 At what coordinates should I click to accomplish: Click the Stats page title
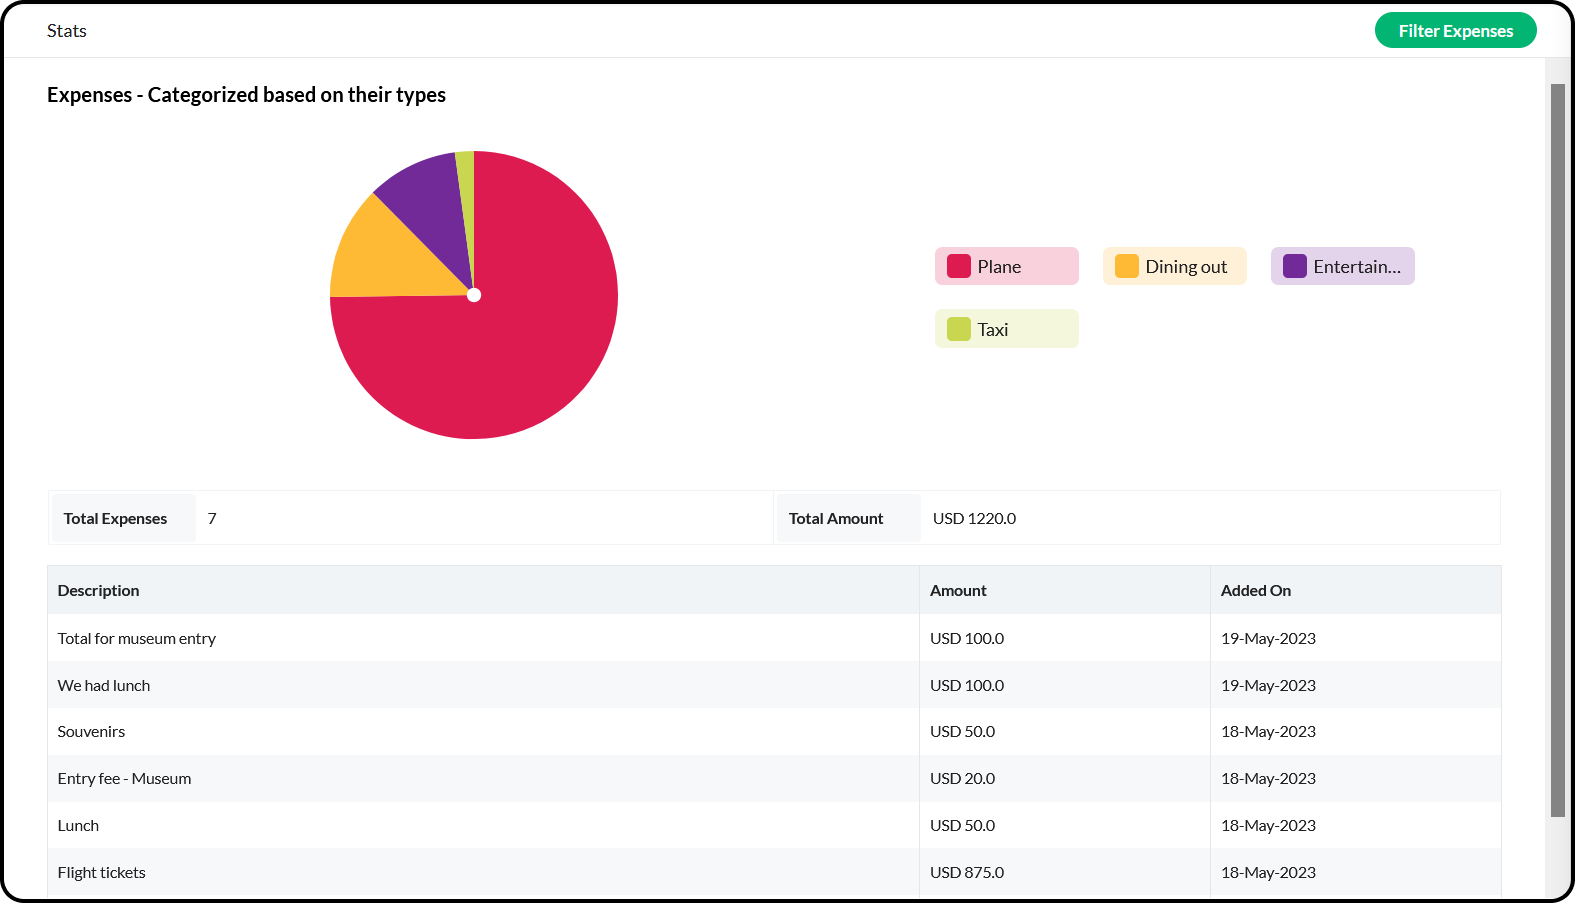point(67,31)
